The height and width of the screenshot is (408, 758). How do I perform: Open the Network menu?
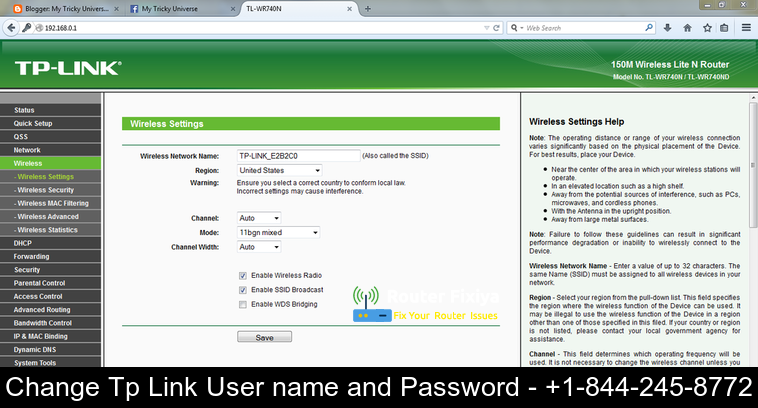coord(51,150)
